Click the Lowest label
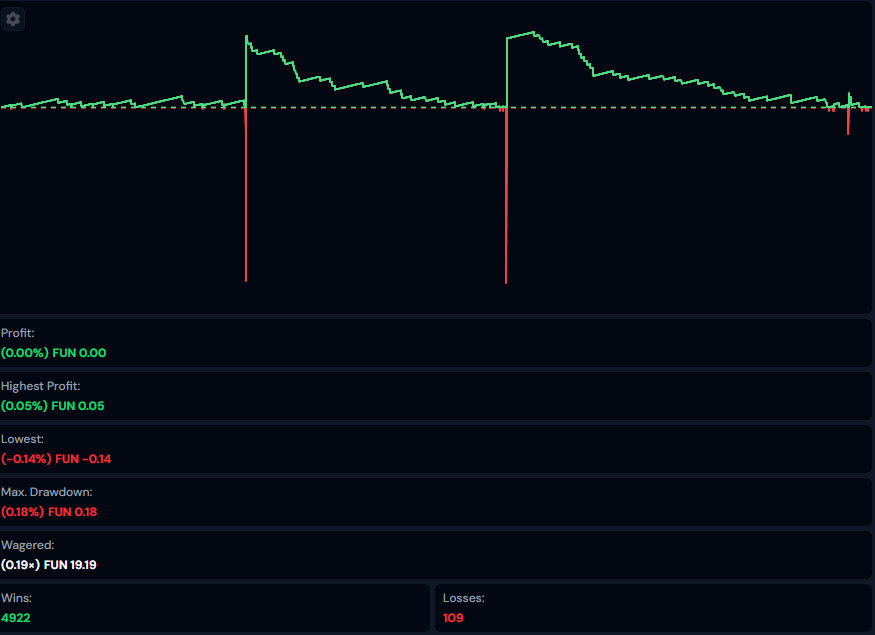The width and height of the screenshot is (875, 635). tap(22, 439)
